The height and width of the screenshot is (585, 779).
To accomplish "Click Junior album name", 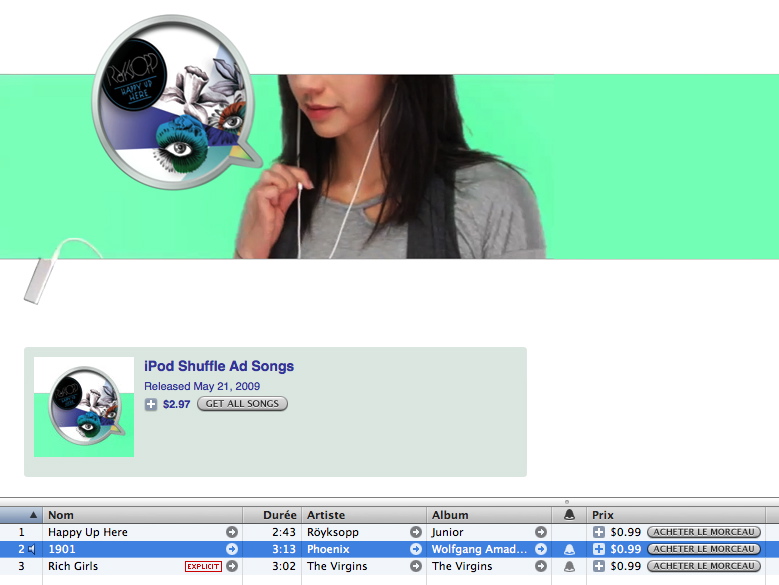I will click(x=448, y=532).
